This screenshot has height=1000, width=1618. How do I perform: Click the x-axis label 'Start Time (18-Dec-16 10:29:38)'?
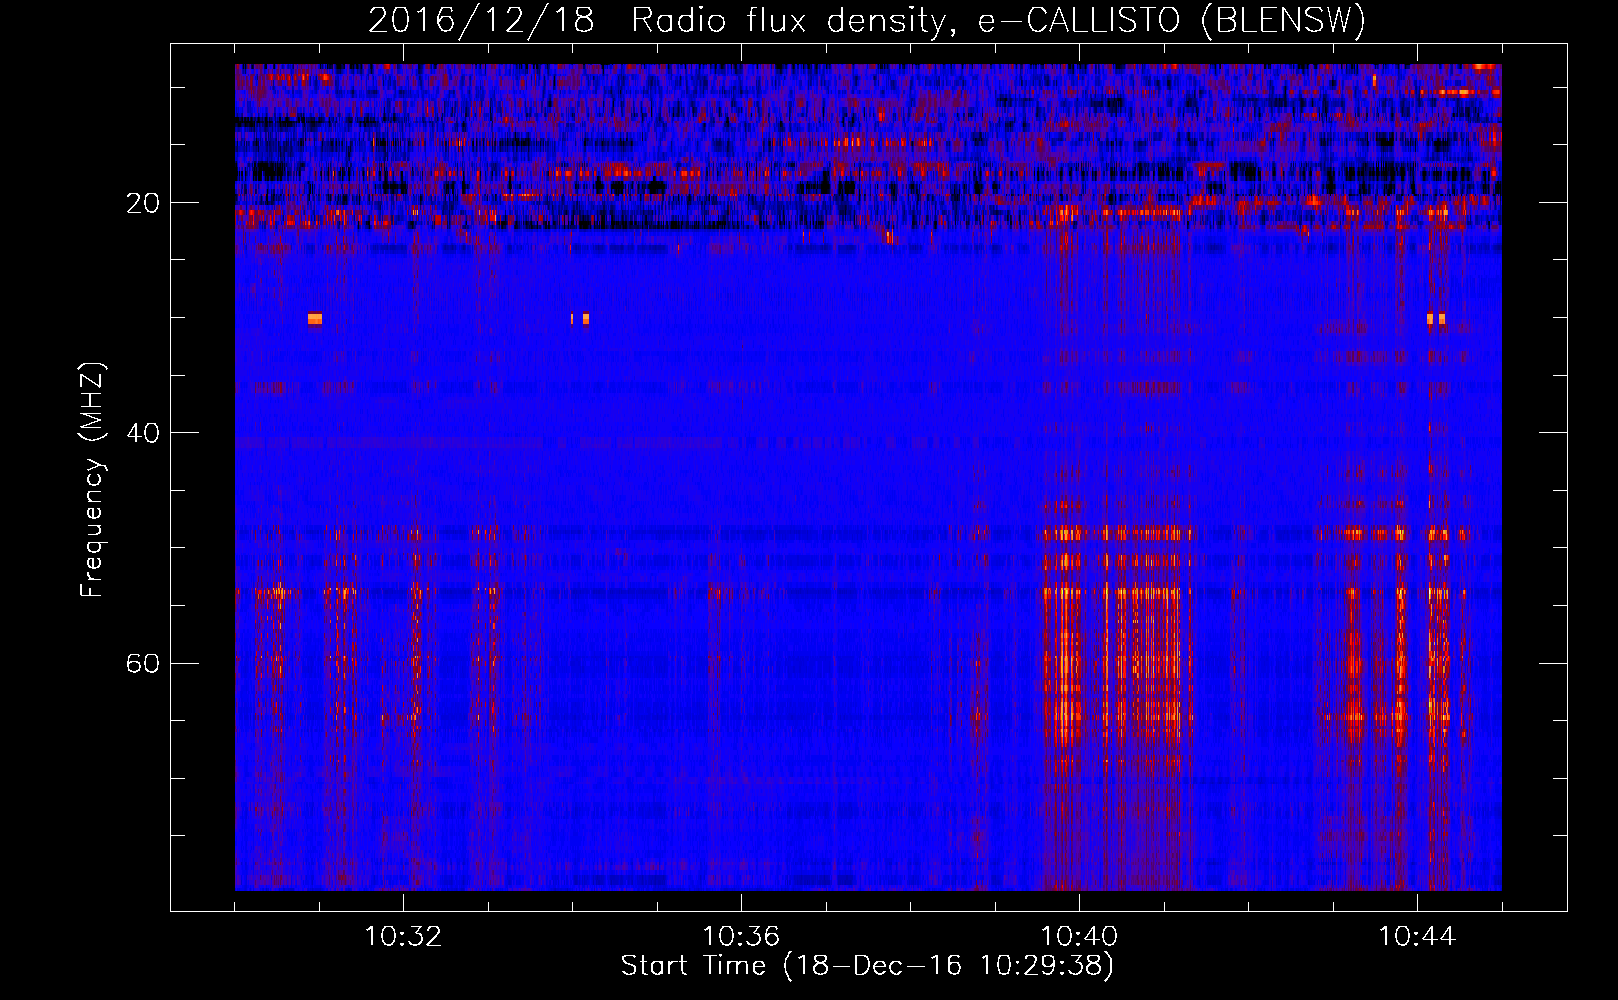(x=867, y=966)
